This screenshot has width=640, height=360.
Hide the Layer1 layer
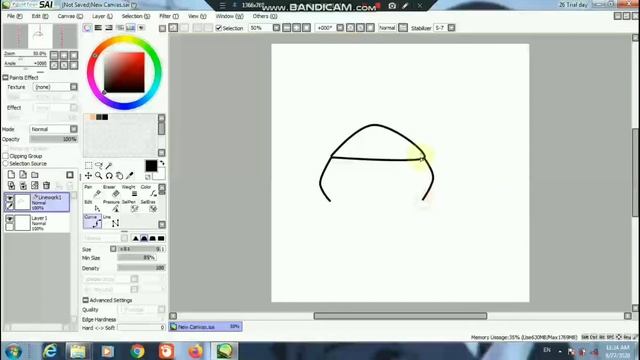click(x=9, y=219)
